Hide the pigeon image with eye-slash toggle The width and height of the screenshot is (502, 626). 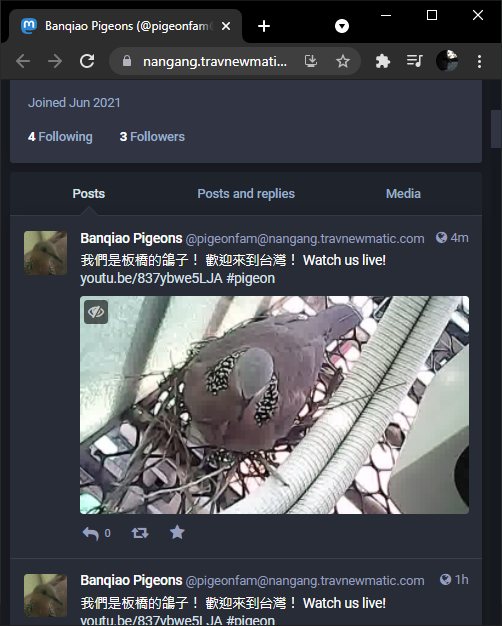pyautogui.click(x=96, y=312)
